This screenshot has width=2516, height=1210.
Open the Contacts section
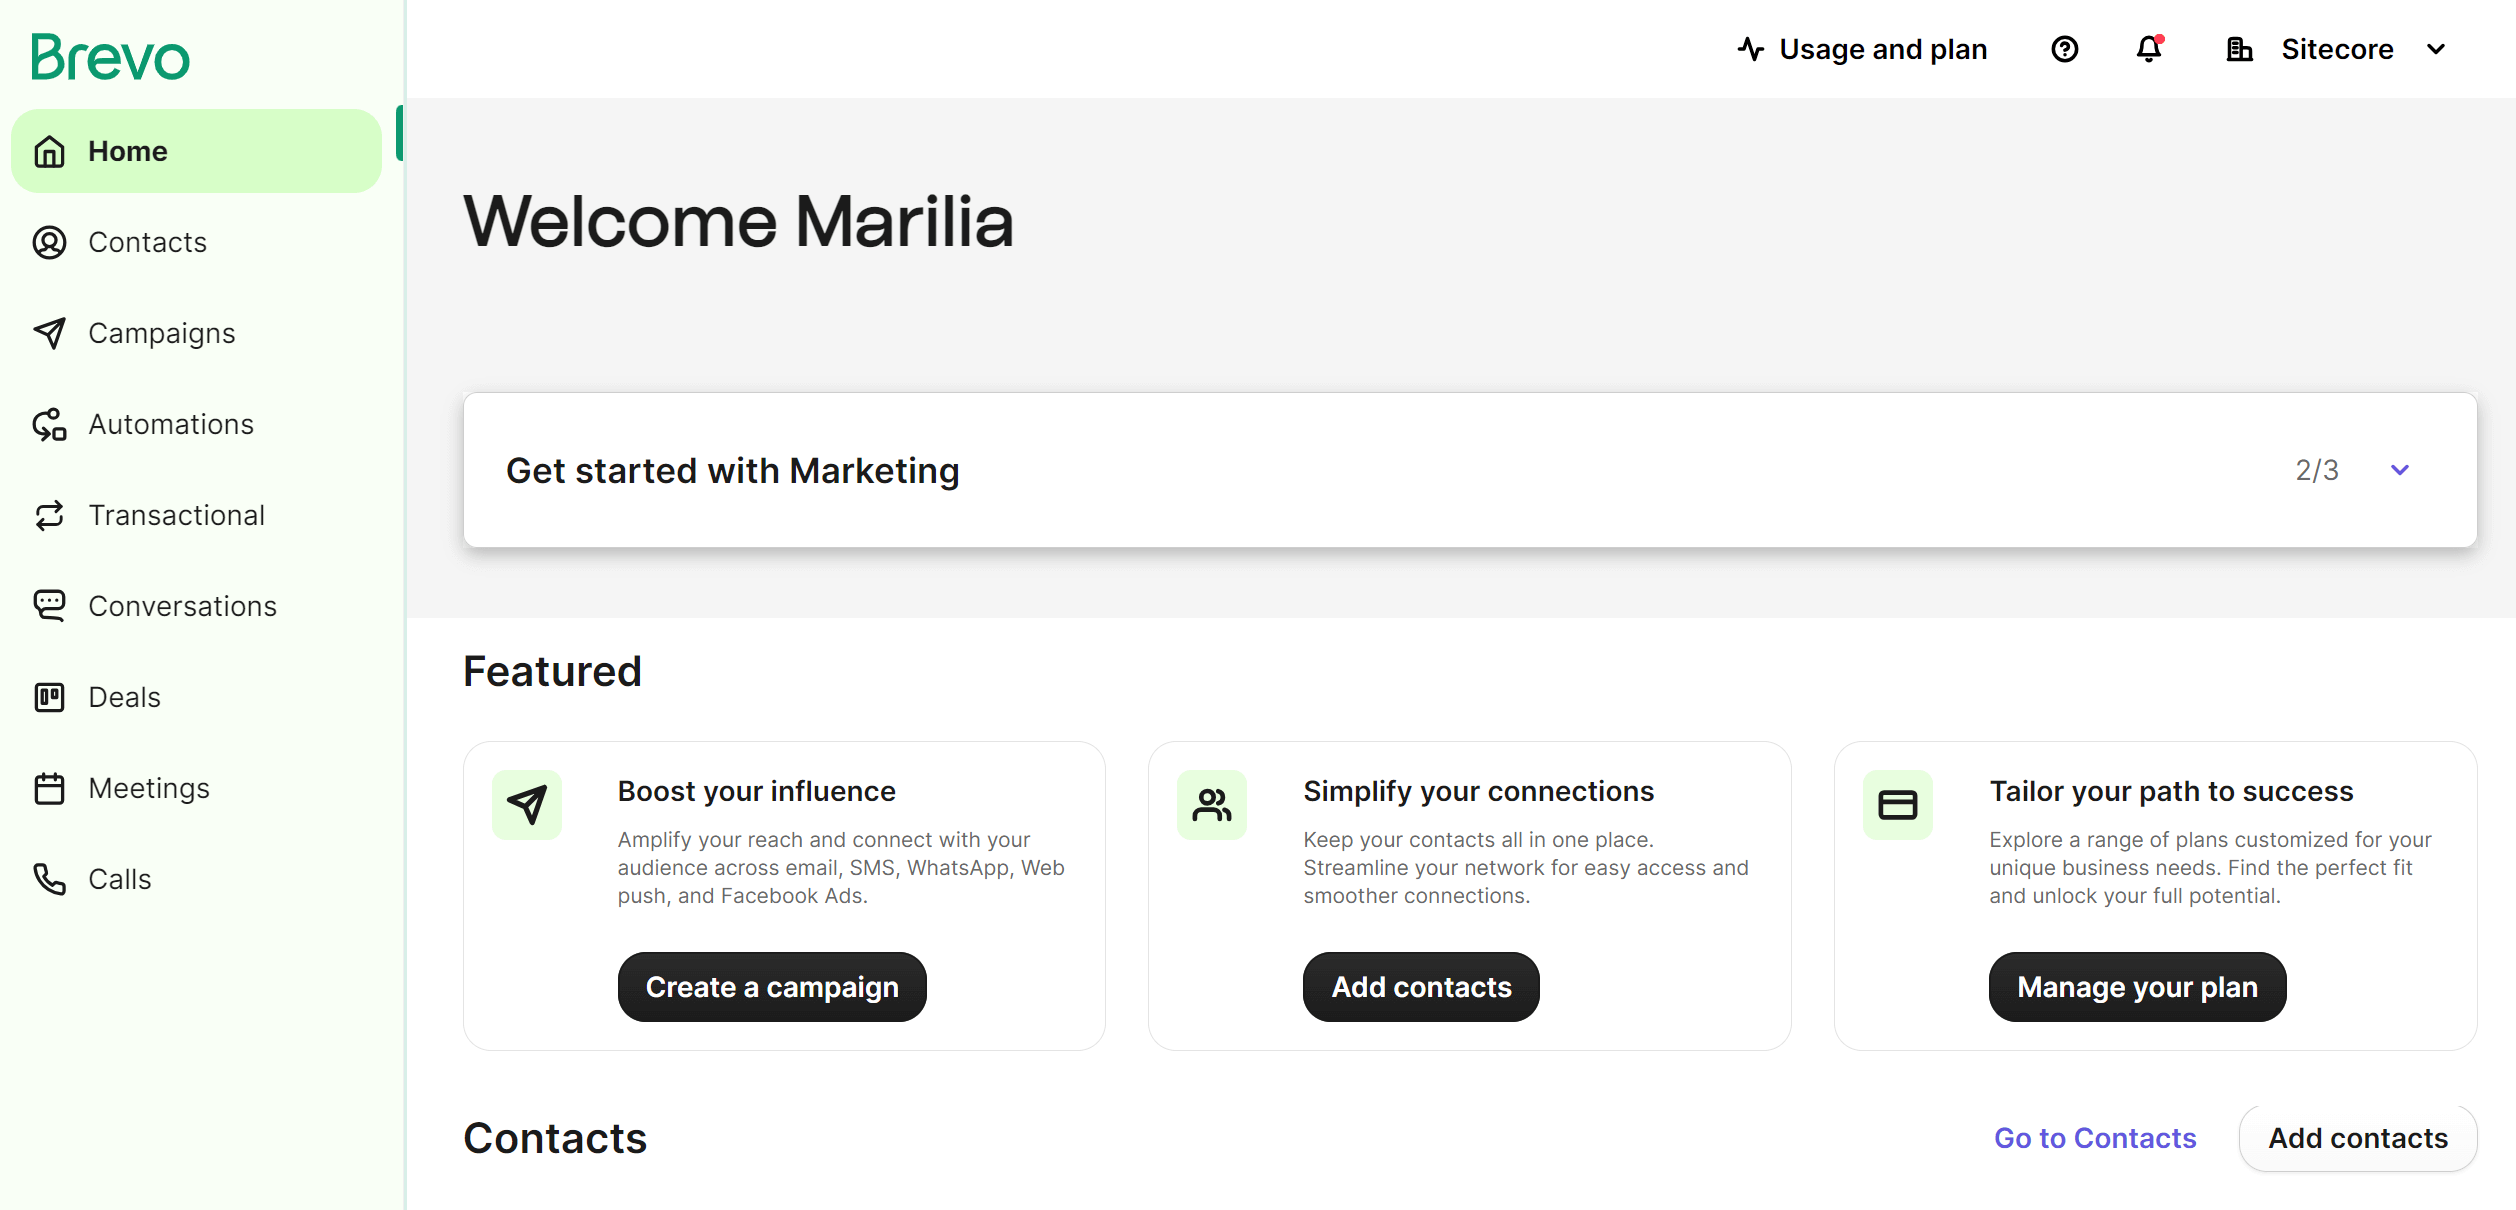(x=148, y=241)
